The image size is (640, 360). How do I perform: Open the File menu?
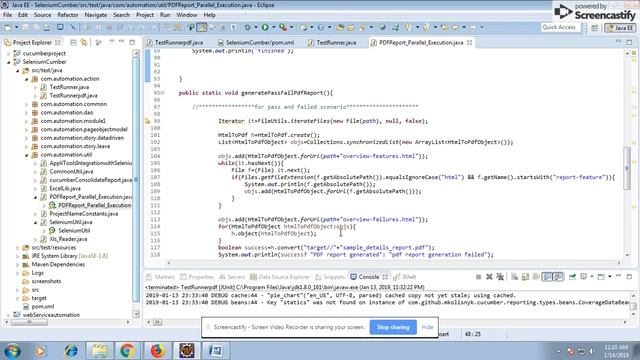7,15
